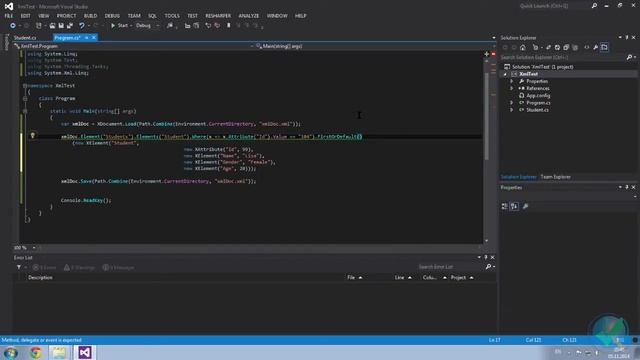Switch to the Student.cs editor tab
This screenshot has height=360, width=640.
(x=25, y=38)
